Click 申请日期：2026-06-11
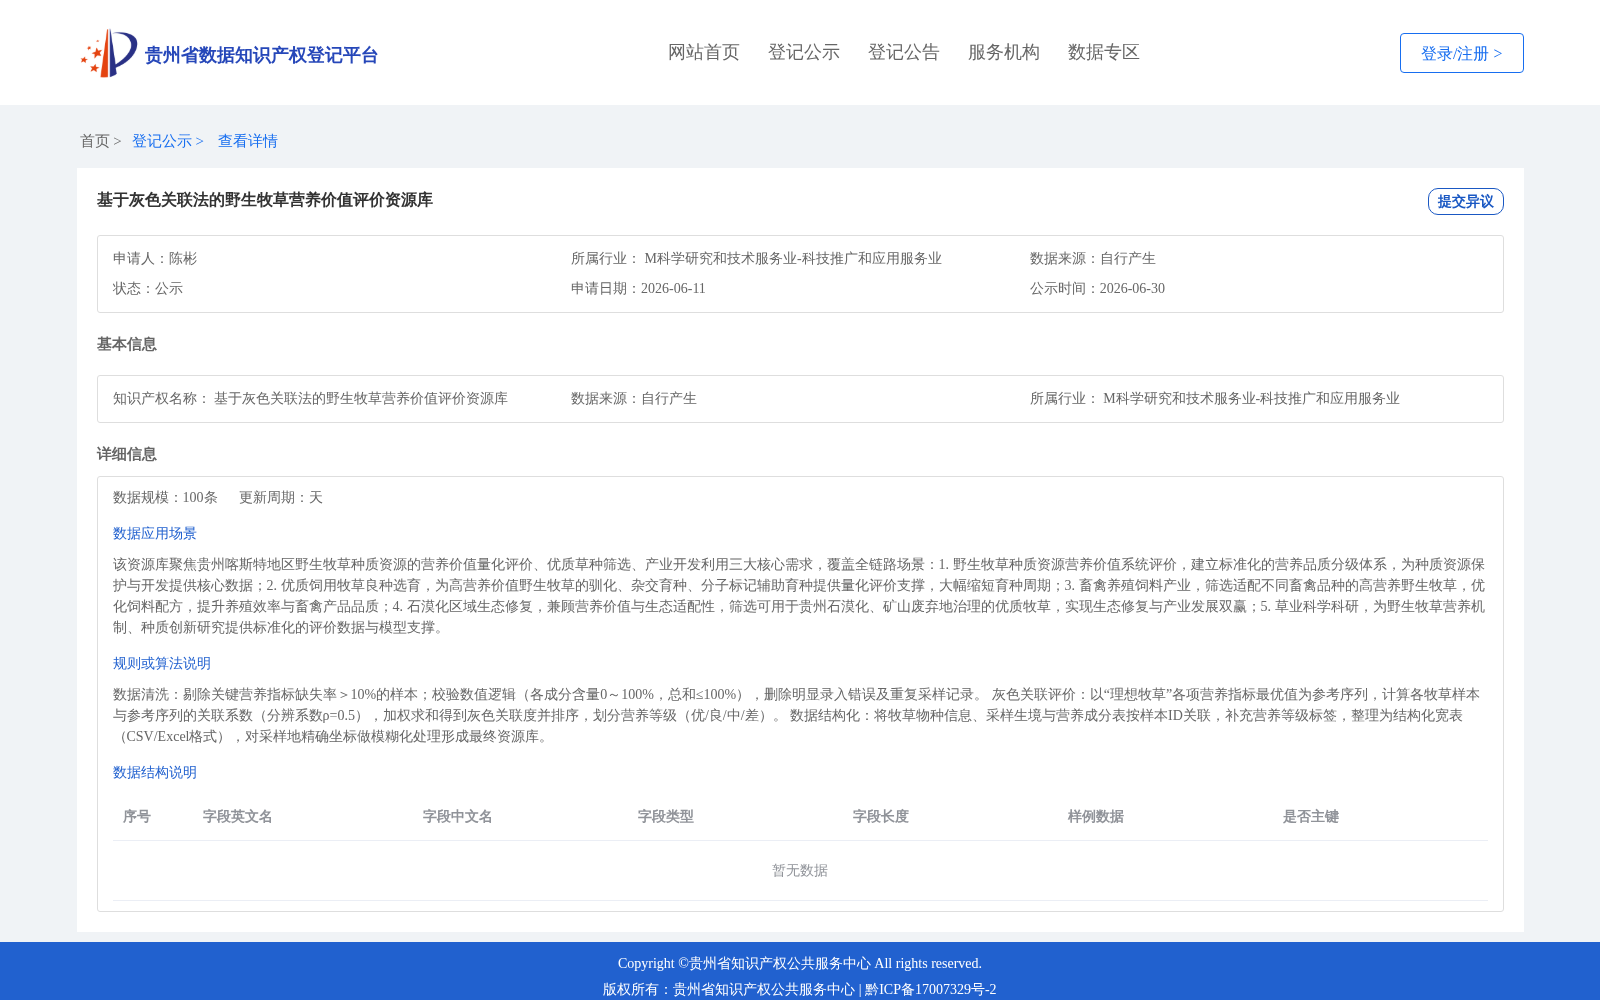The height and width of the screenshot is (1000, 1600). pyautogui.click(x=638, y=288)
